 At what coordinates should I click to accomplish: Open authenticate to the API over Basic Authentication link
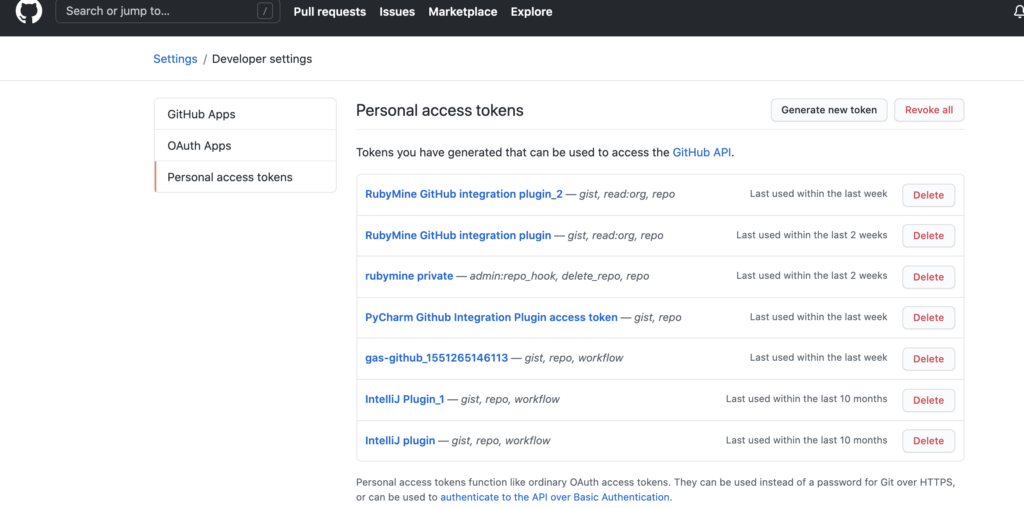(x=555, y=497)
